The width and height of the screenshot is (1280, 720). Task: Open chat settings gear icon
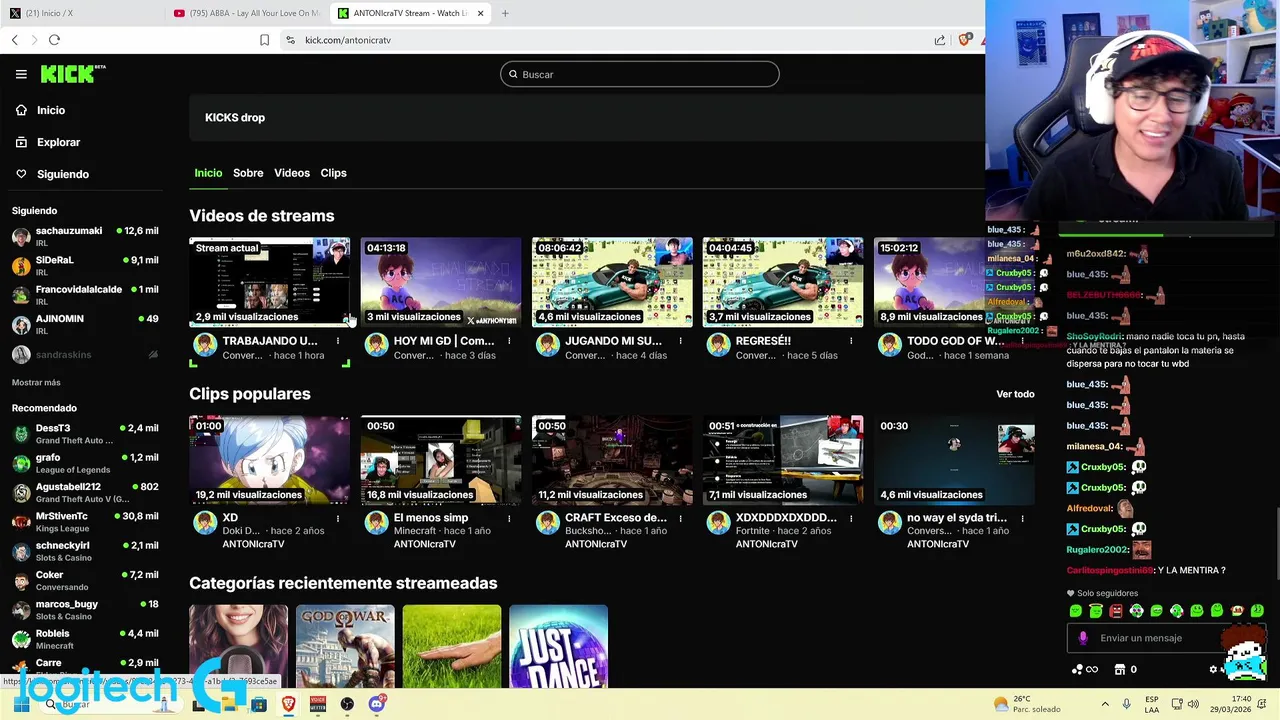[1214, 669]
